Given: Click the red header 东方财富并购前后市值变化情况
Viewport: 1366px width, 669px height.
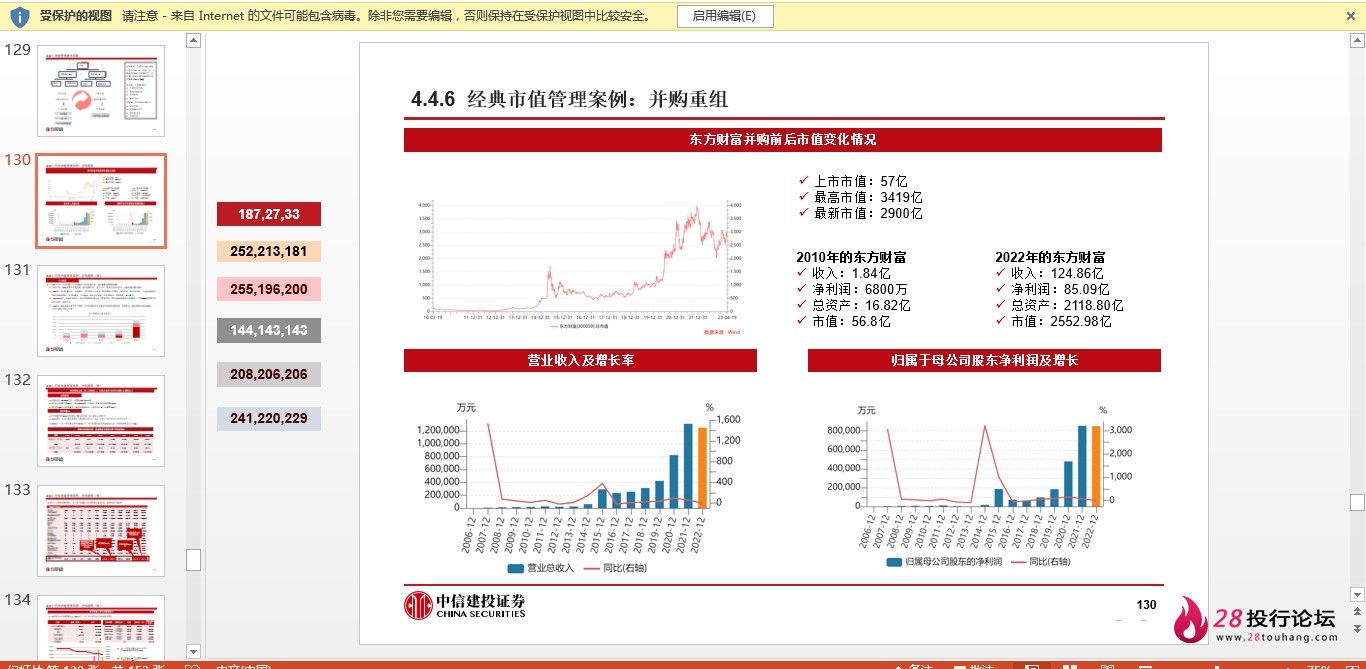Looking at the screenshot, I should pos(783,140).
